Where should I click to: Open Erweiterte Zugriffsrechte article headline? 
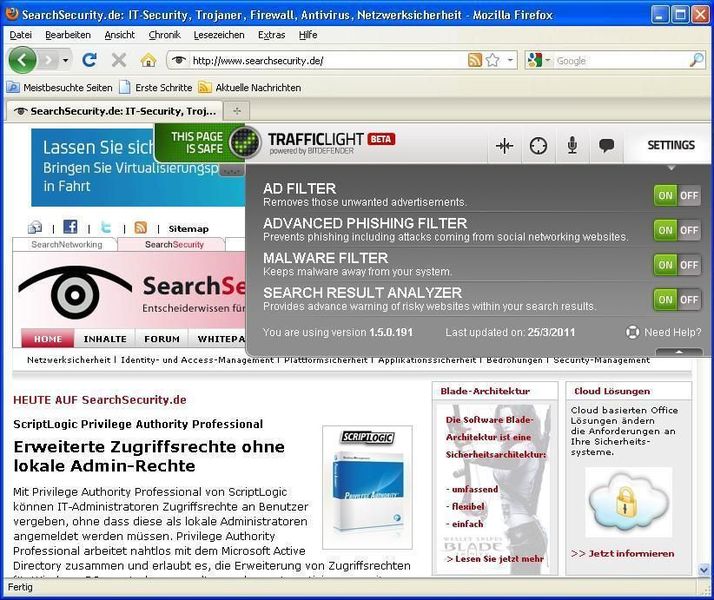149,456
